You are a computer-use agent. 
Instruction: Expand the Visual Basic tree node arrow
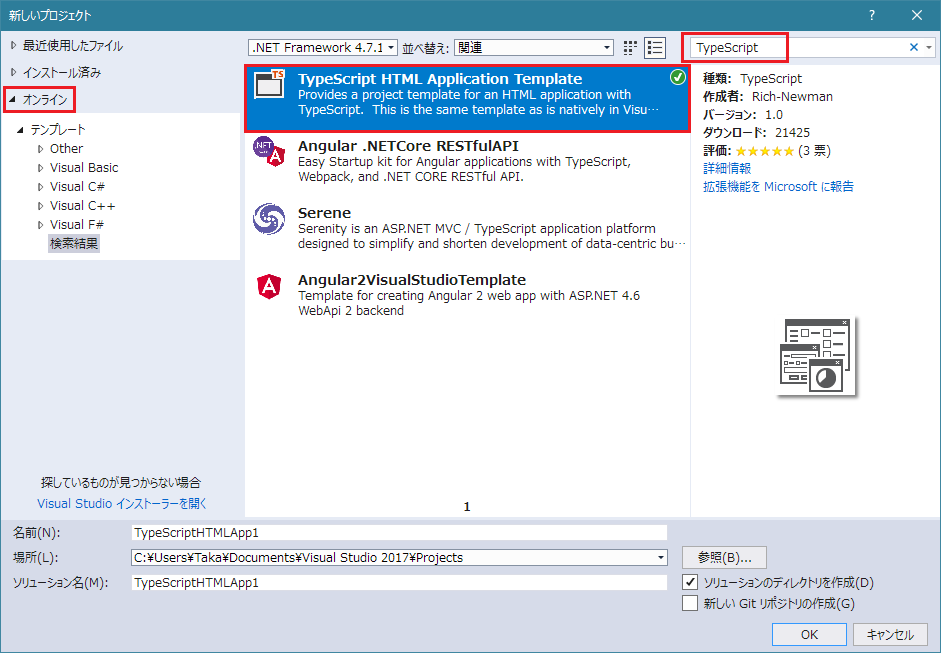[41, 167]
